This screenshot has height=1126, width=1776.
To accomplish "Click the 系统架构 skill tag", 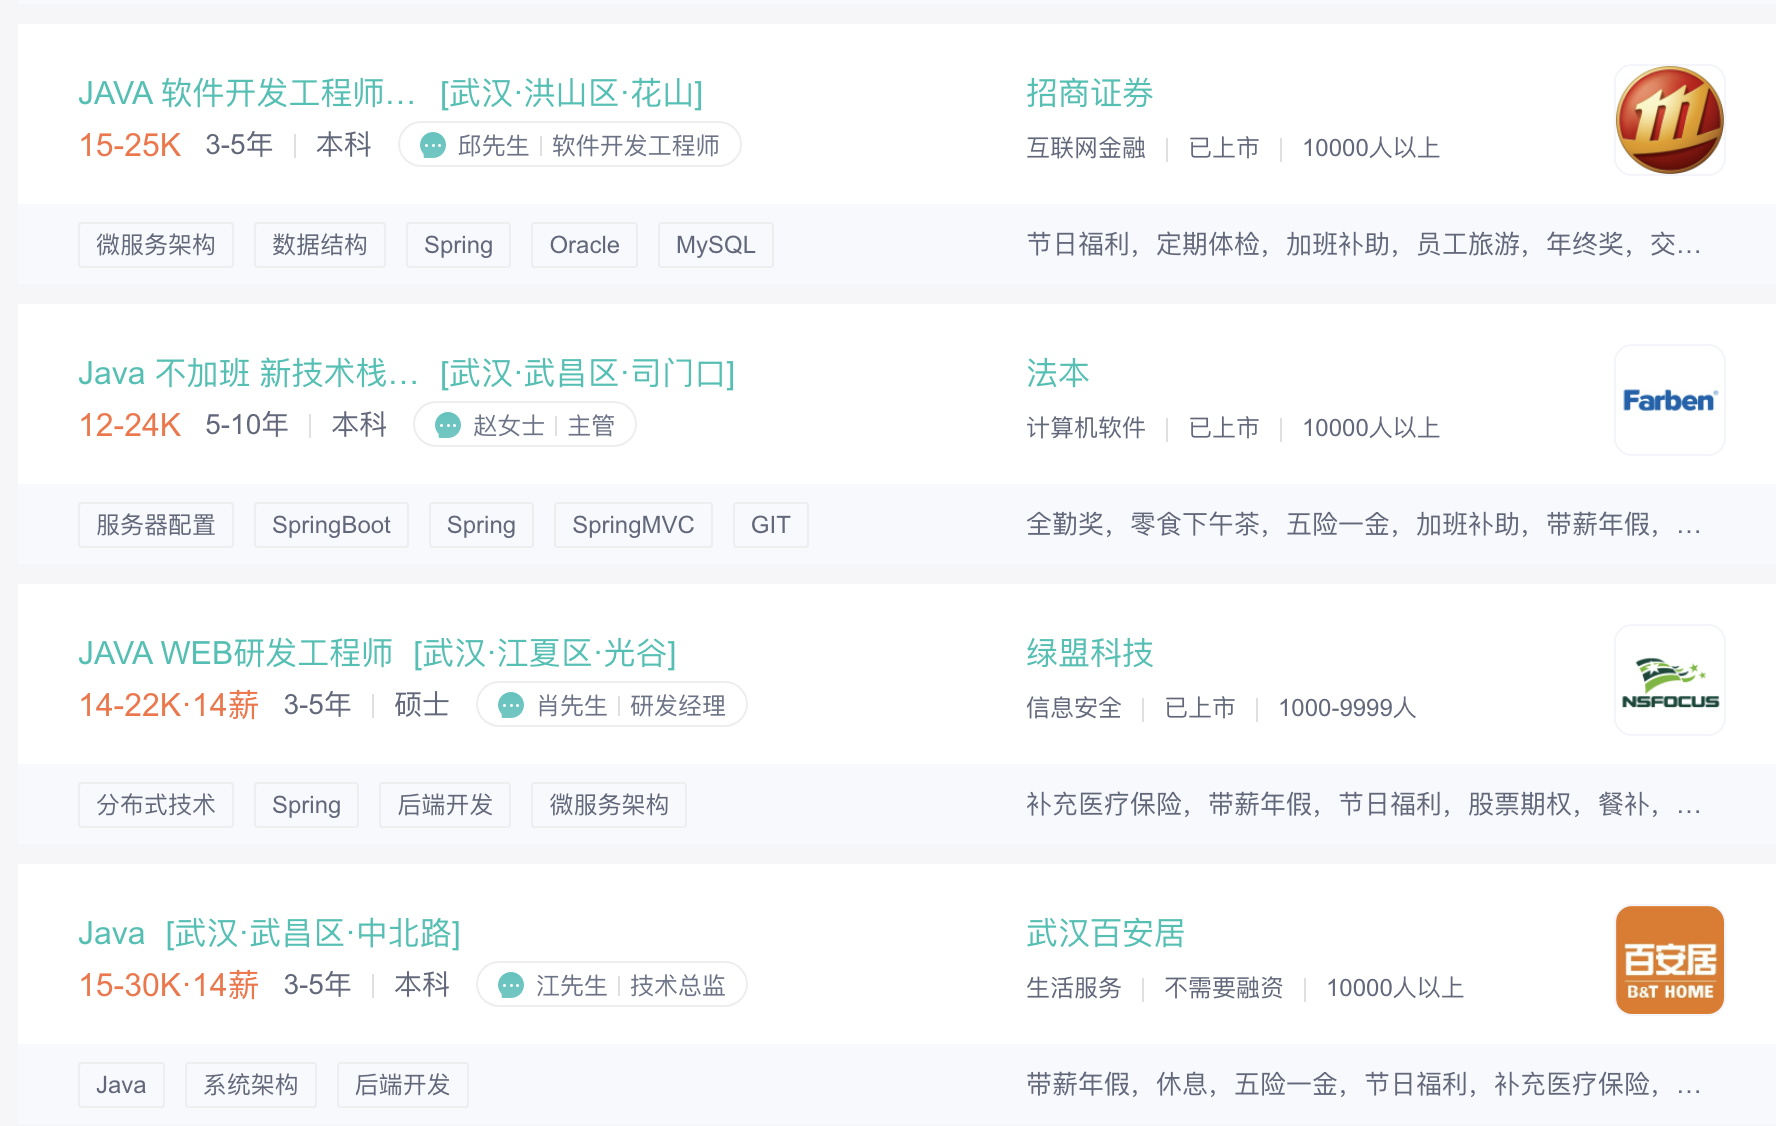I will [250, 1085].
